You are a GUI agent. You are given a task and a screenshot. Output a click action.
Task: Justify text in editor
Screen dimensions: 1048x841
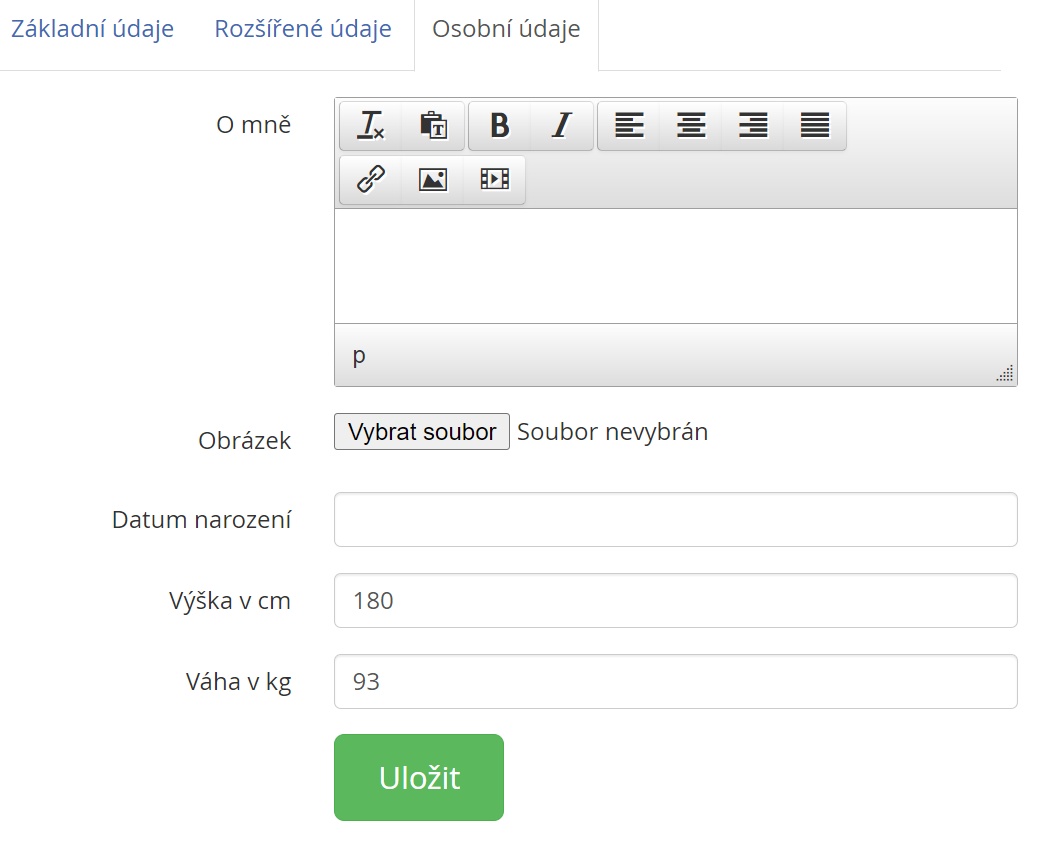tap(815, 126)
